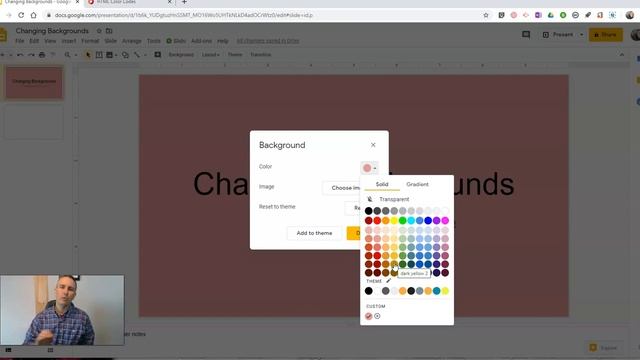Pick the black theme color swatch
640x360 pixels.
(369, 291)
